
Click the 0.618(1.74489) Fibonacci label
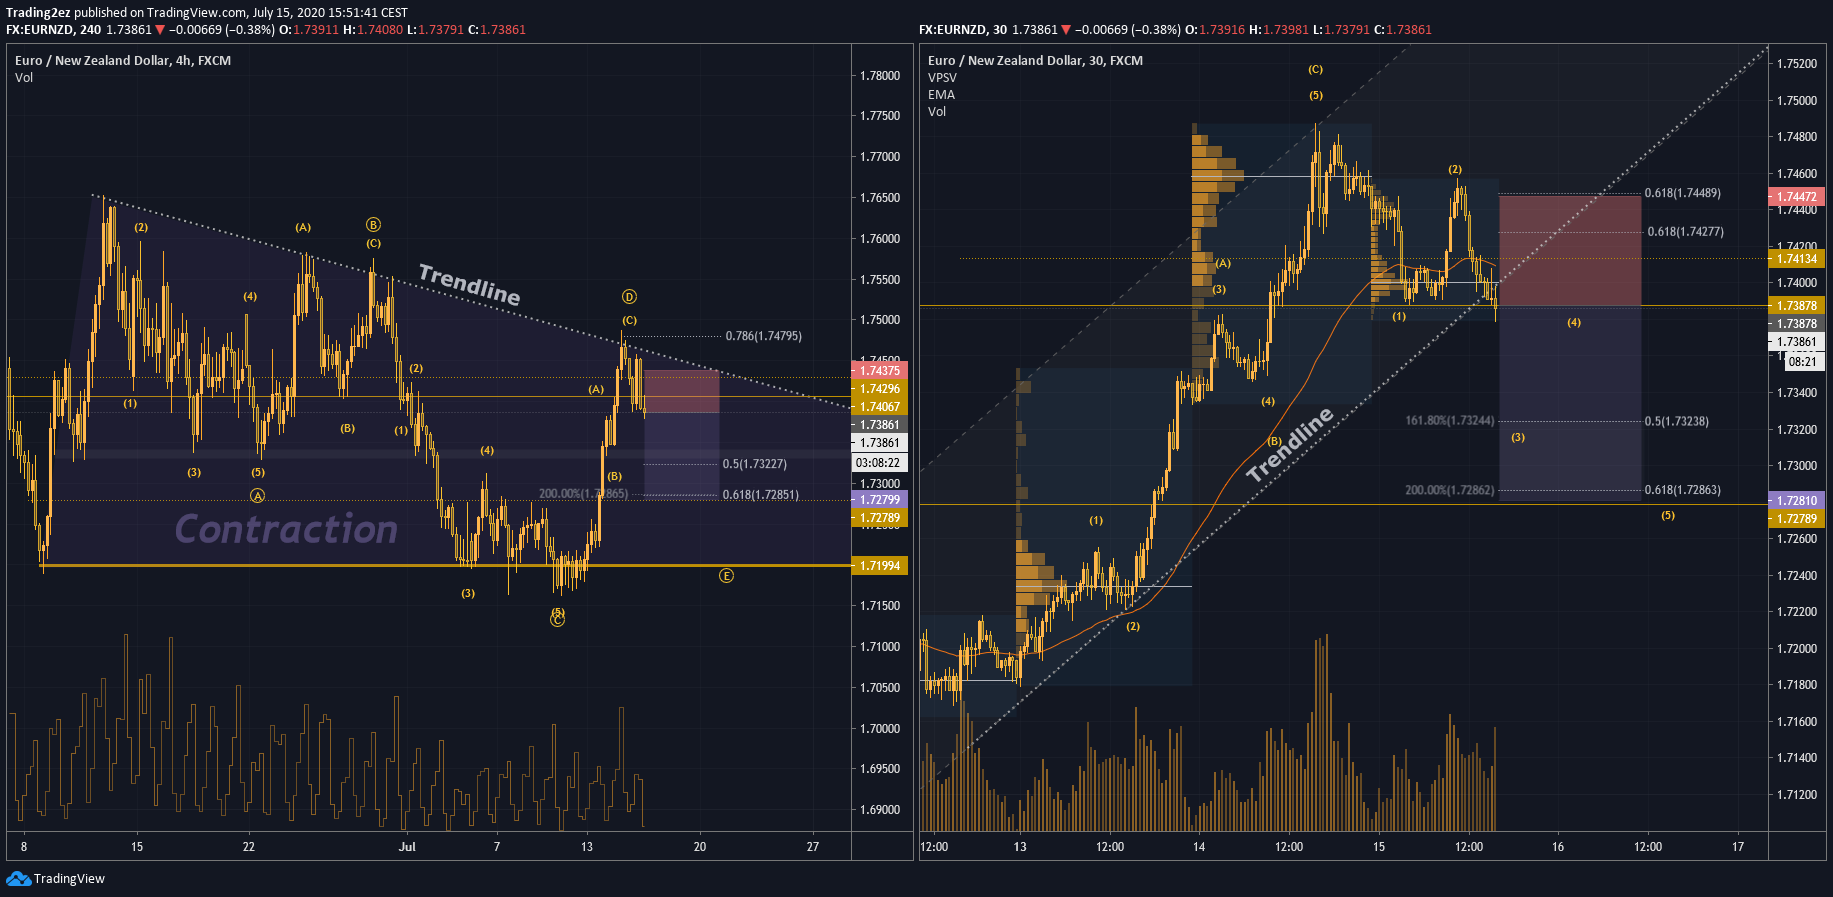pyautogui.click(x=1682, y=193)
